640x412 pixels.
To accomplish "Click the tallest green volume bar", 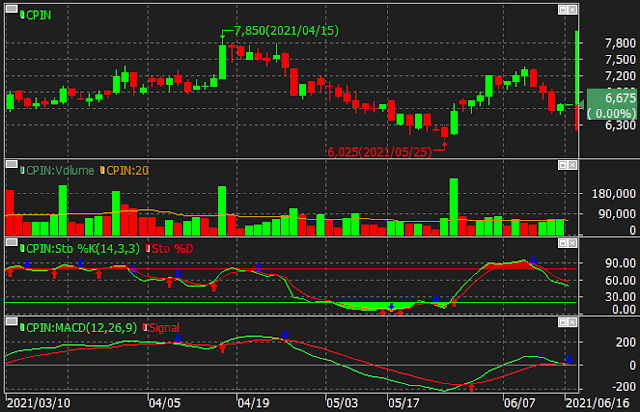I will (x=453, y=207).
